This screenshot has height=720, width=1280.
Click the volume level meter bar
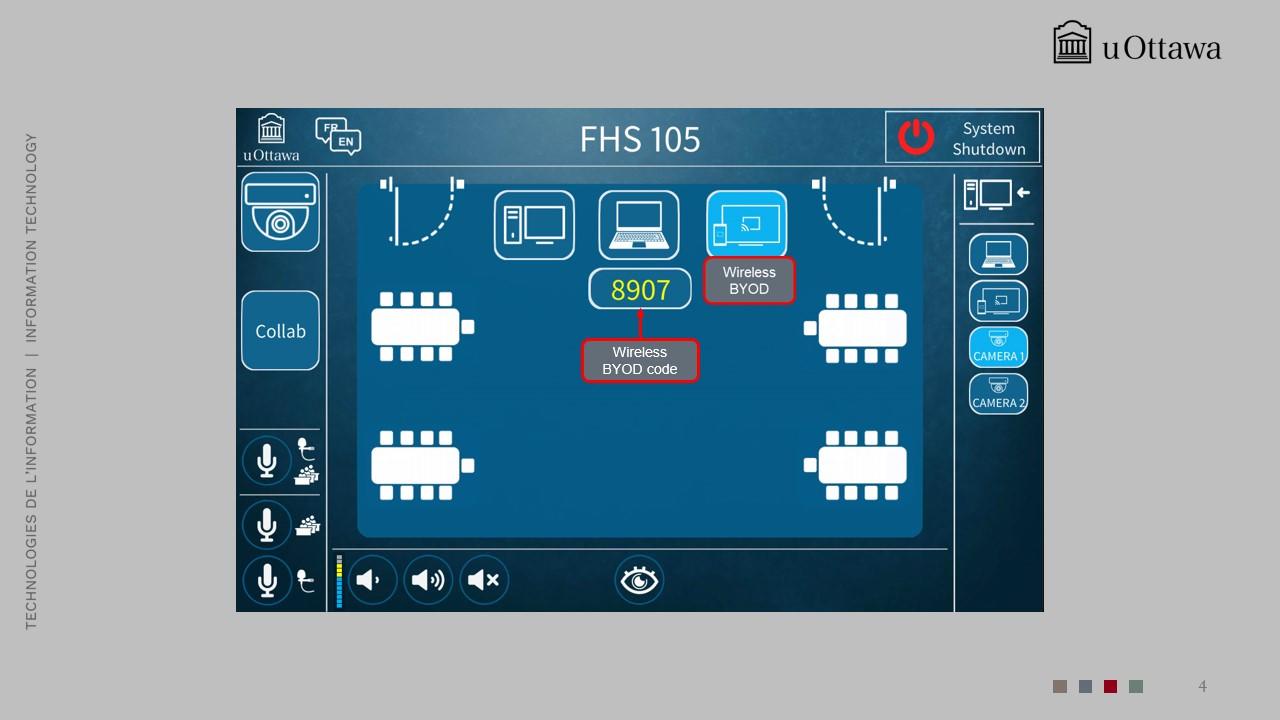pos(339,581)
